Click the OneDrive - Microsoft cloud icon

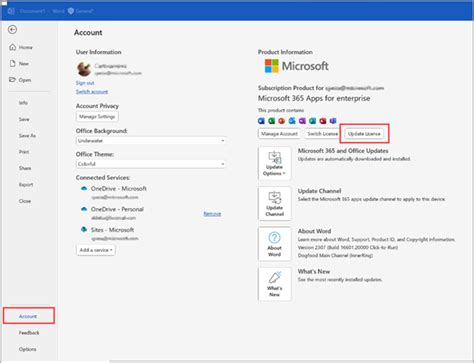pos(84,188)
